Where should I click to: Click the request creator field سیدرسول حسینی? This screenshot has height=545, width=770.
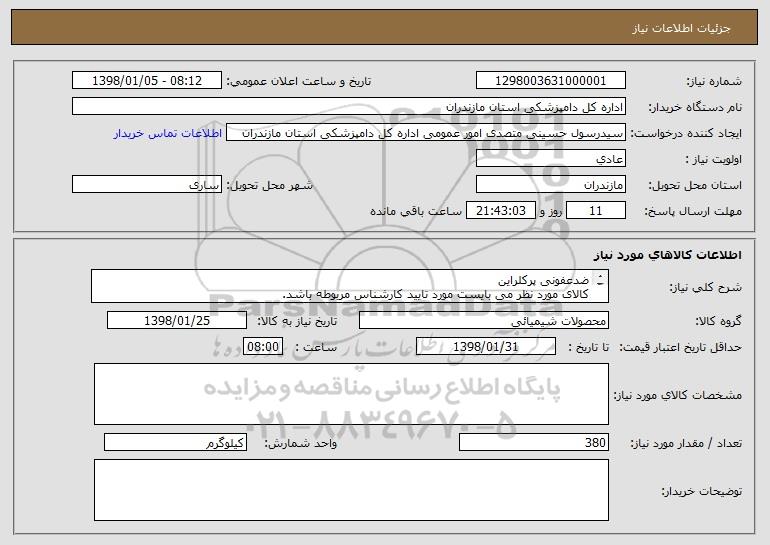pos(426,133)
